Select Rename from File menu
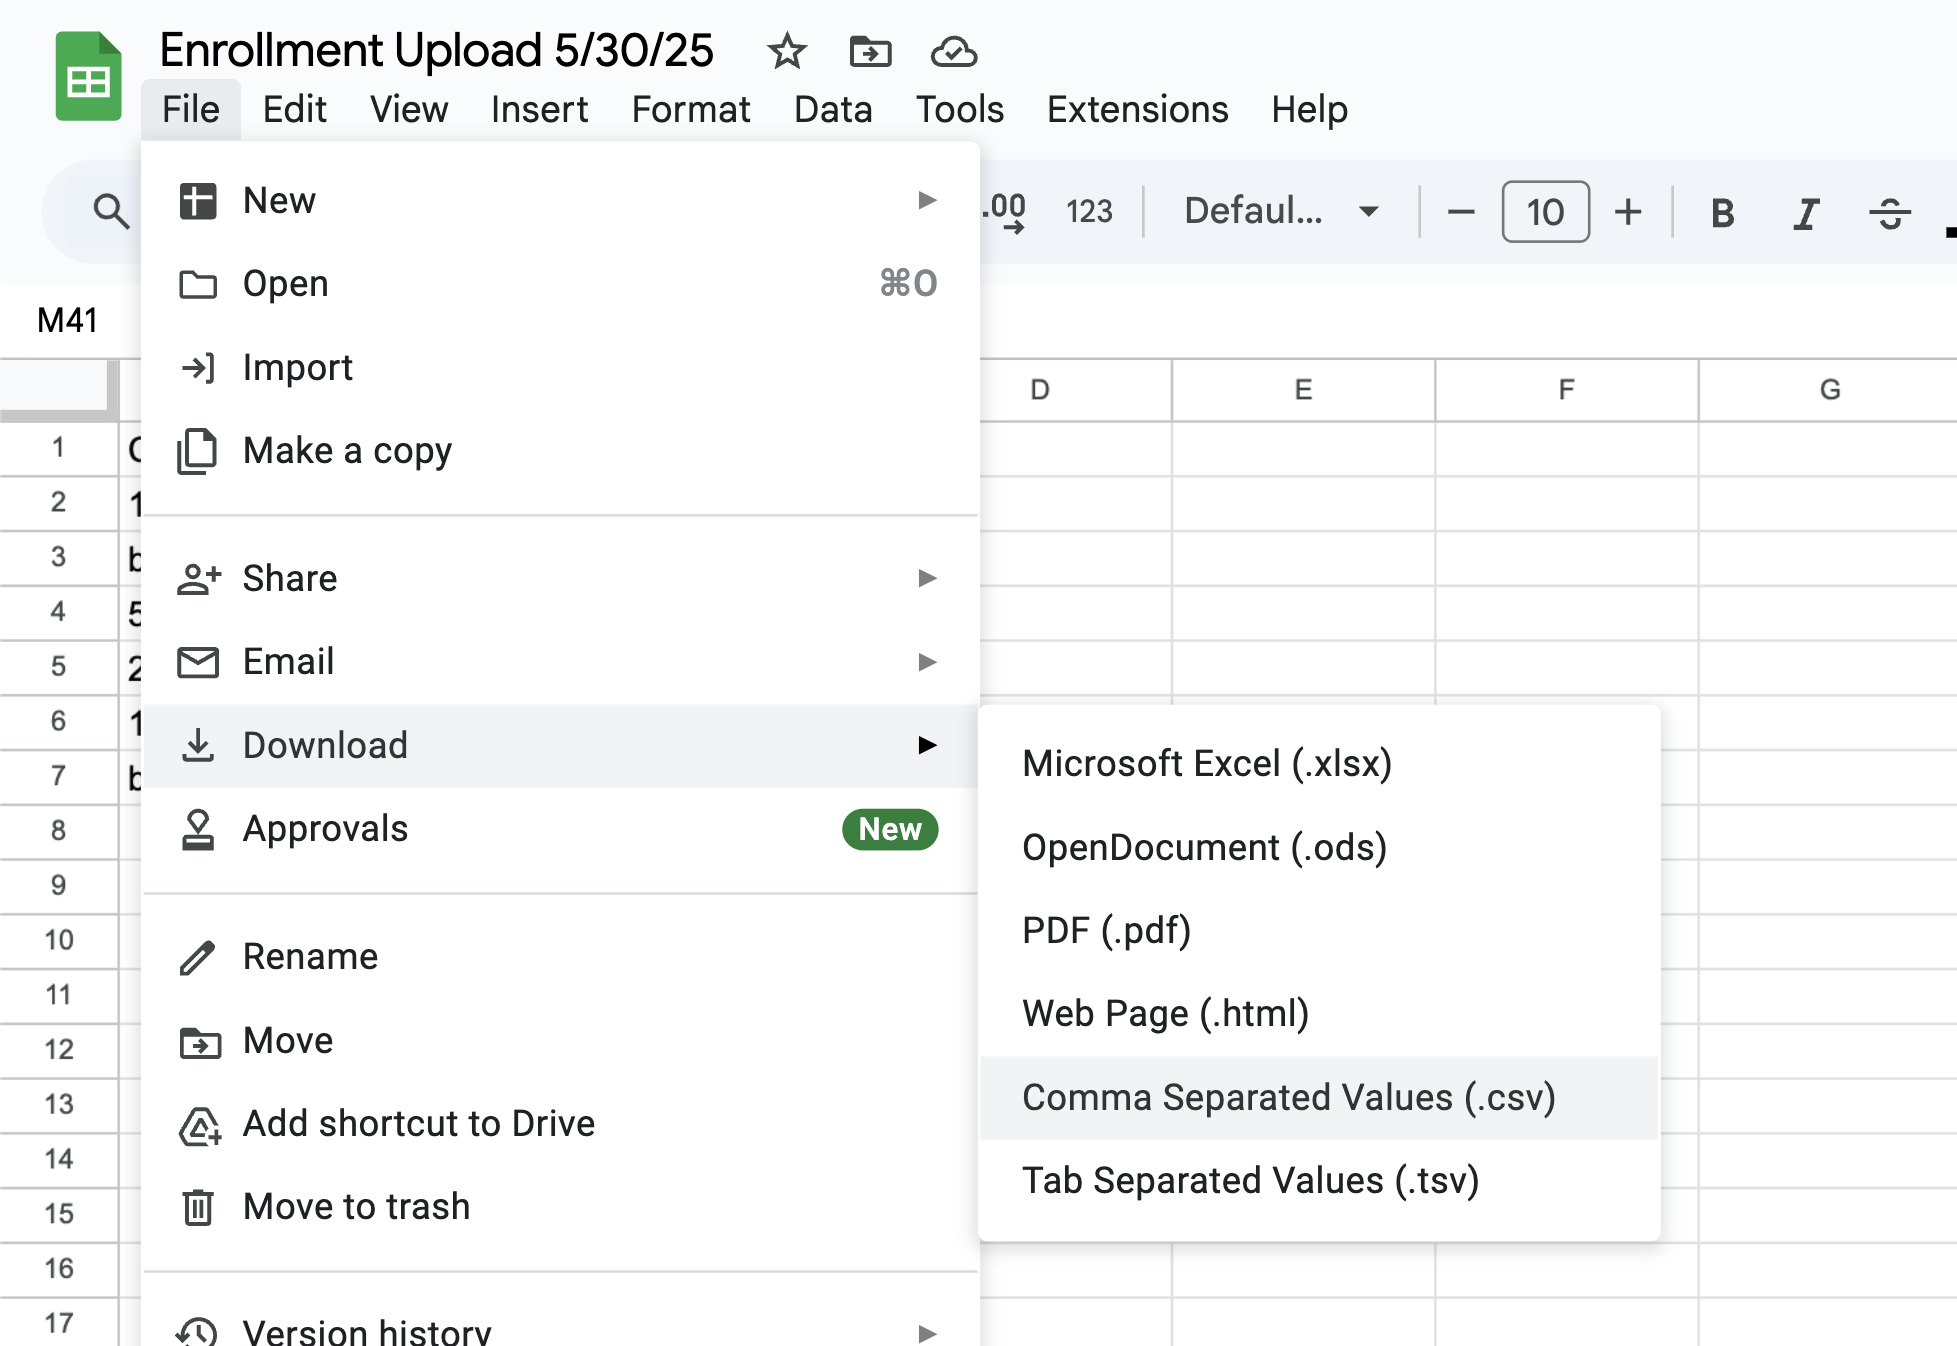 pyautogui.click(x=560, y=957)
